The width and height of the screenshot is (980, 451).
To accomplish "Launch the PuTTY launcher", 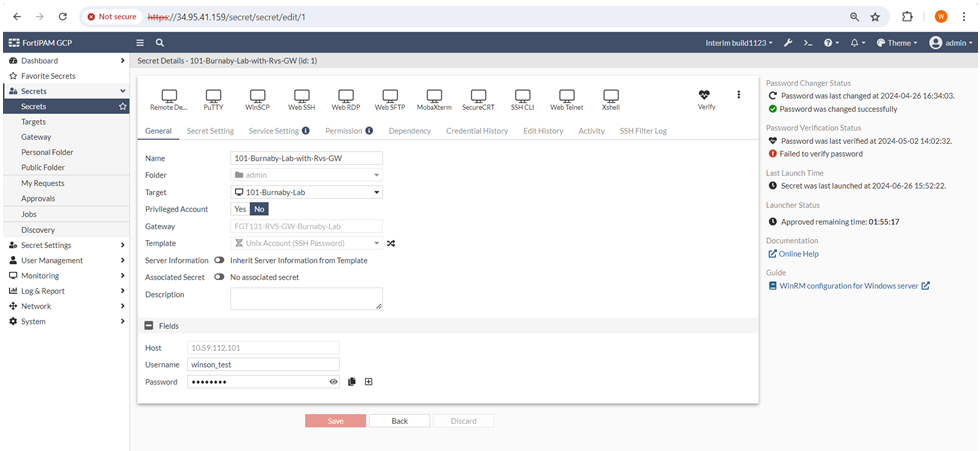I will (213, 99).
